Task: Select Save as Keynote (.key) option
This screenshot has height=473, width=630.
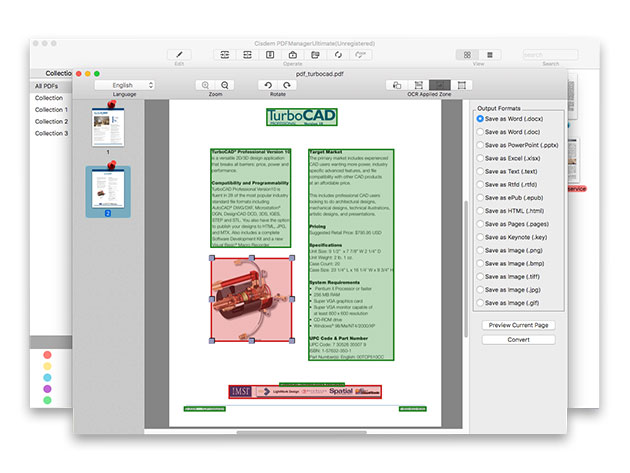Action: click(511, 237)
